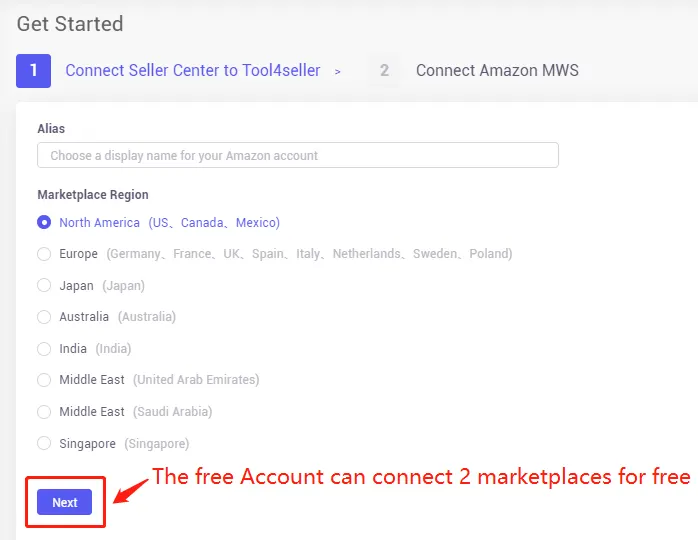698x540 pixels.
Task: Choose the India marketplace radio button
Action: [44, 349]
